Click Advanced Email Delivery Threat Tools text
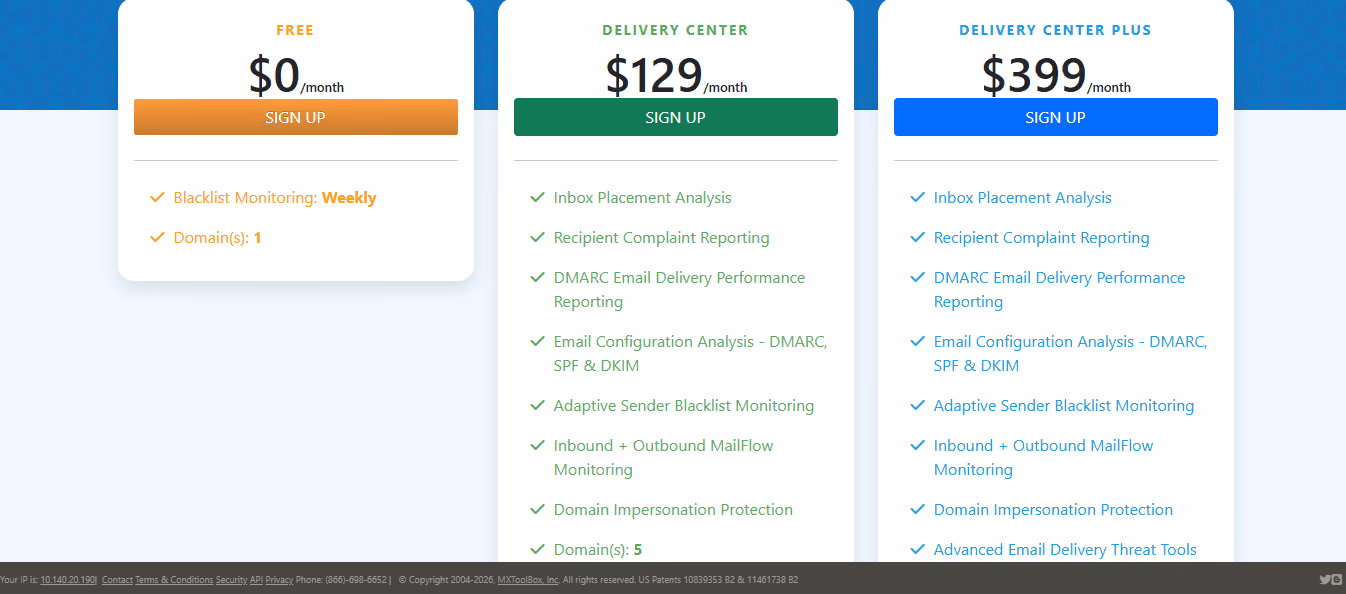Image resolution: width=1346 pixels, height=594 pixels. (1065, 550)
